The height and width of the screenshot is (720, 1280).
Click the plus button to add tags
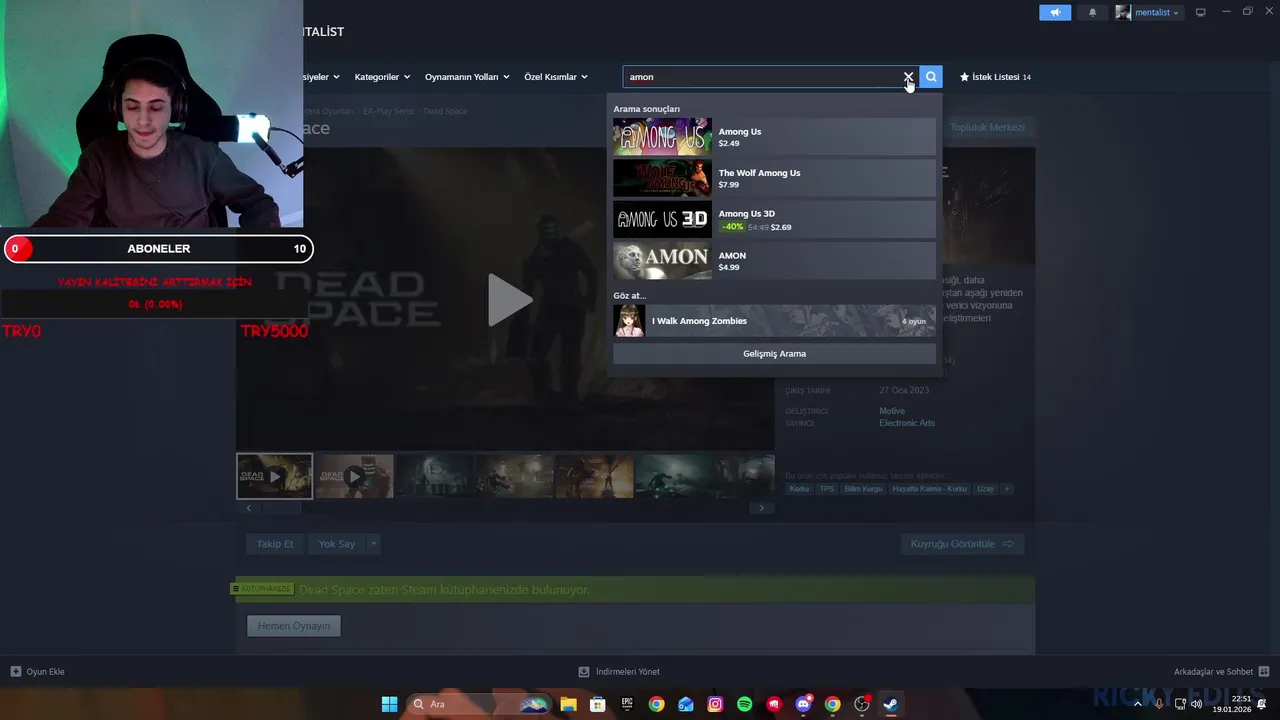(1007, 489)
